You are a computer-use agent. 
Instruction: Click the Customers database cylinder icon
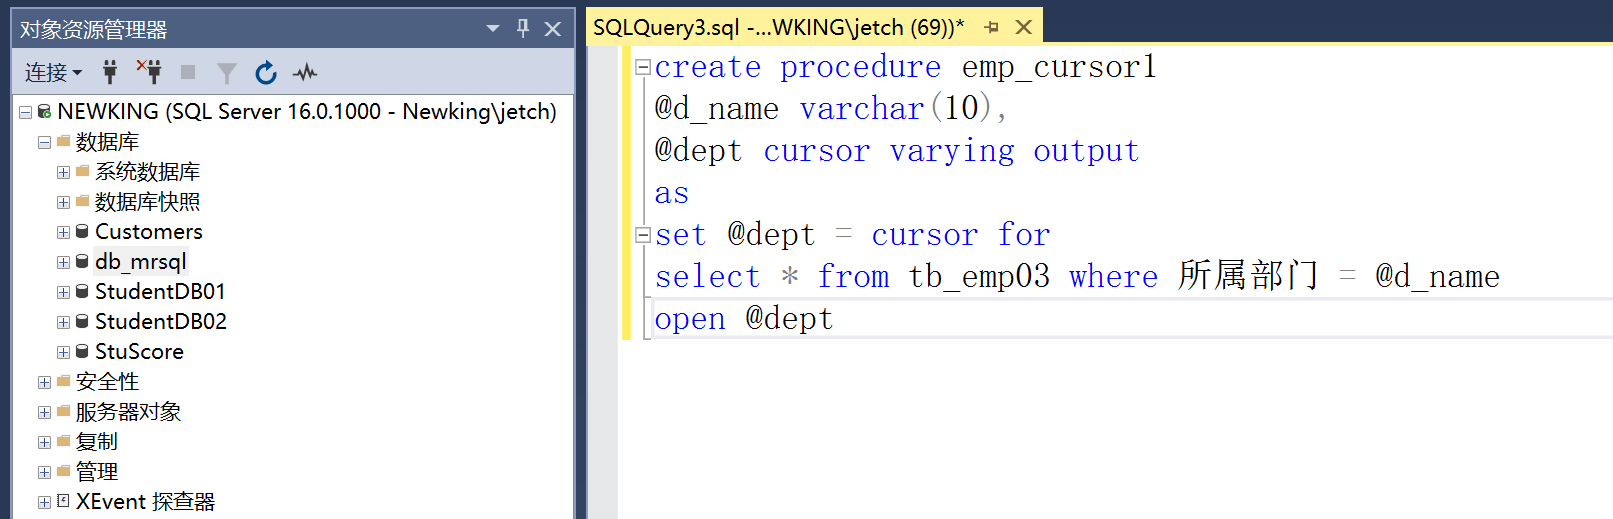click(82, 232)
